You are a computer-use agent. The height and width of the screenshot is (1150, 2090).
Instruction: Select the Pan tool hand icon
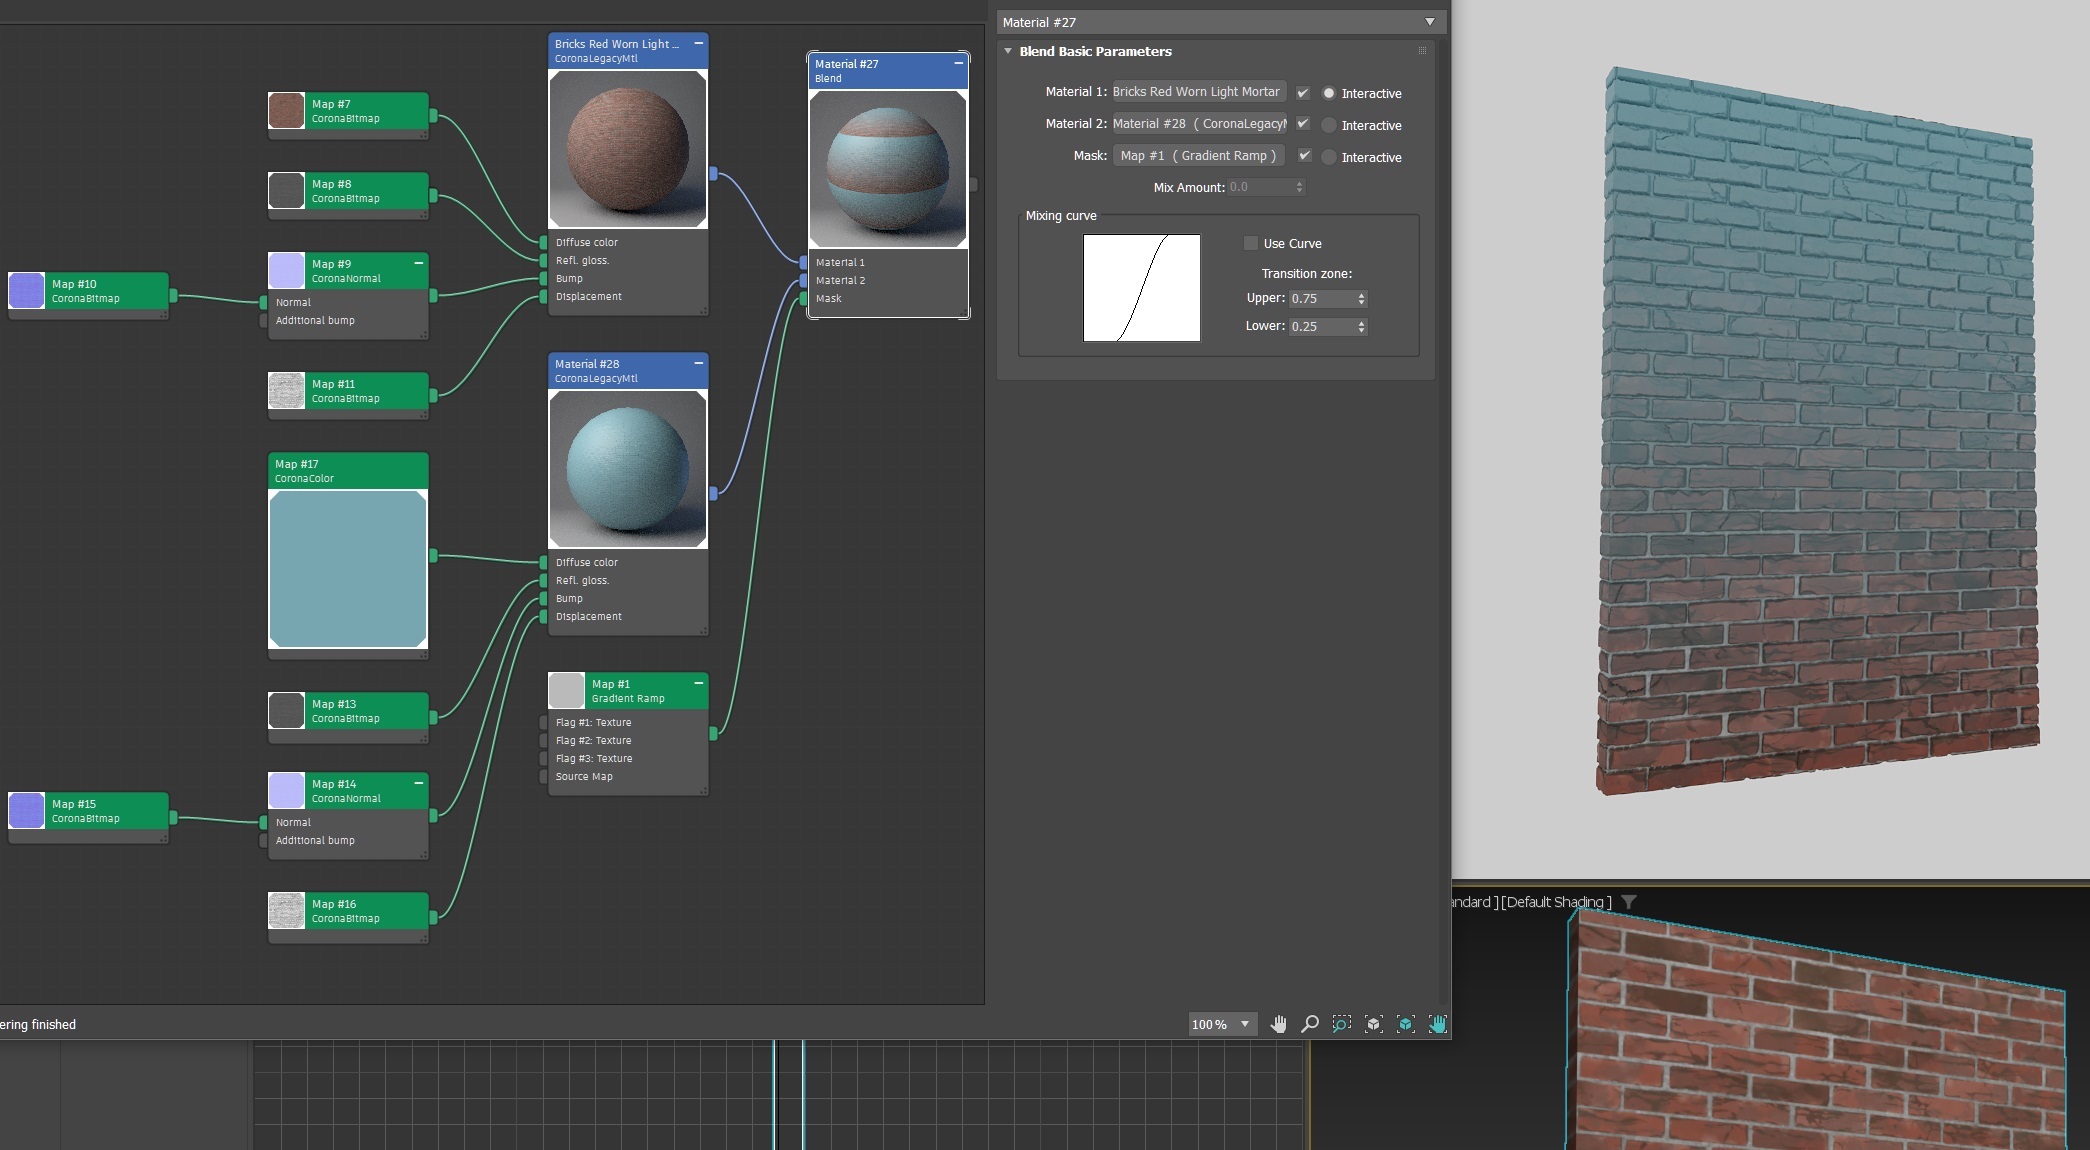1278,1024
